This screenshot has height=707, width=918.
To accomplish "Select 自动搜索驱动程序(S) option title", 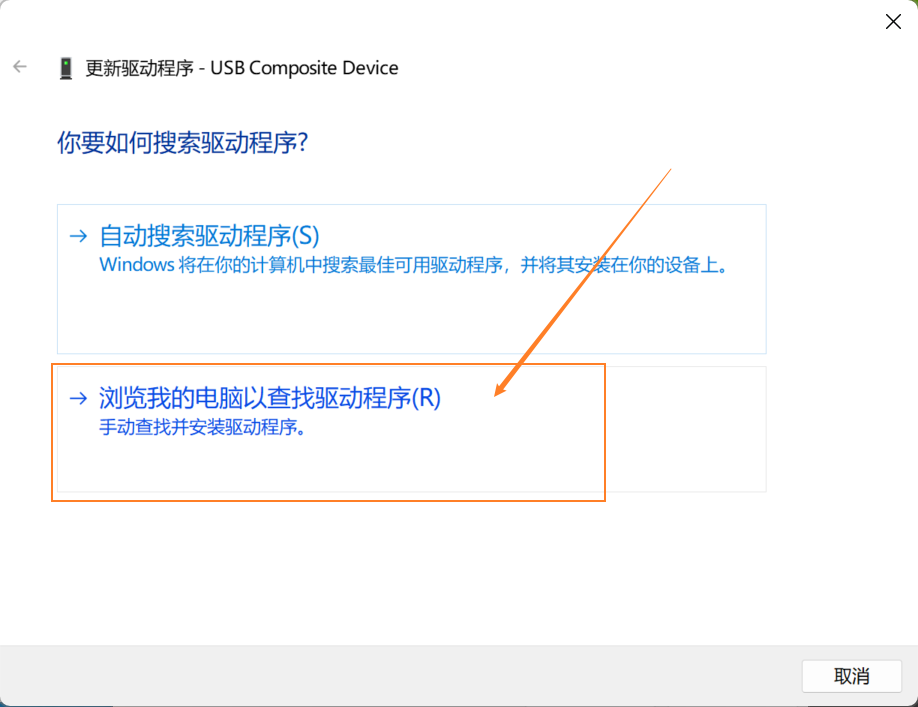I will pos(210,236).
